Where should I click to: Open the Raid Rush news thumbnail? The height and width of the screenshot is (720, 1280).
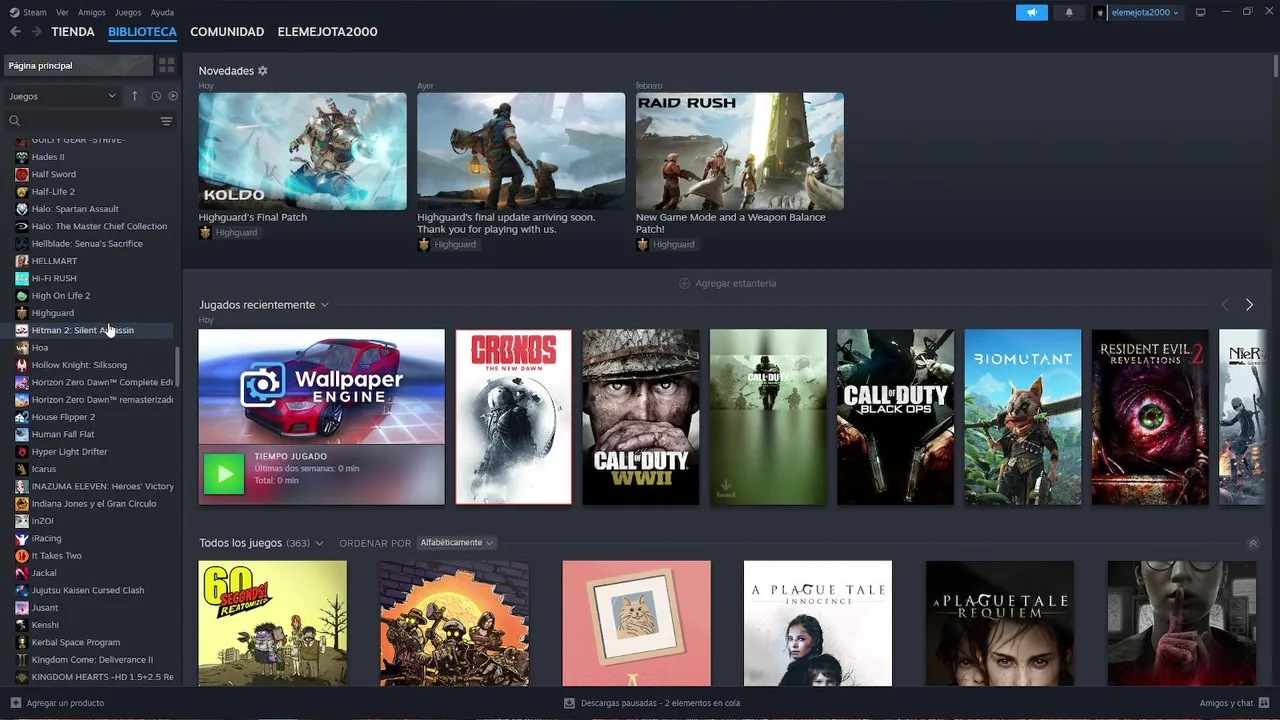click(x=740, y=151)
